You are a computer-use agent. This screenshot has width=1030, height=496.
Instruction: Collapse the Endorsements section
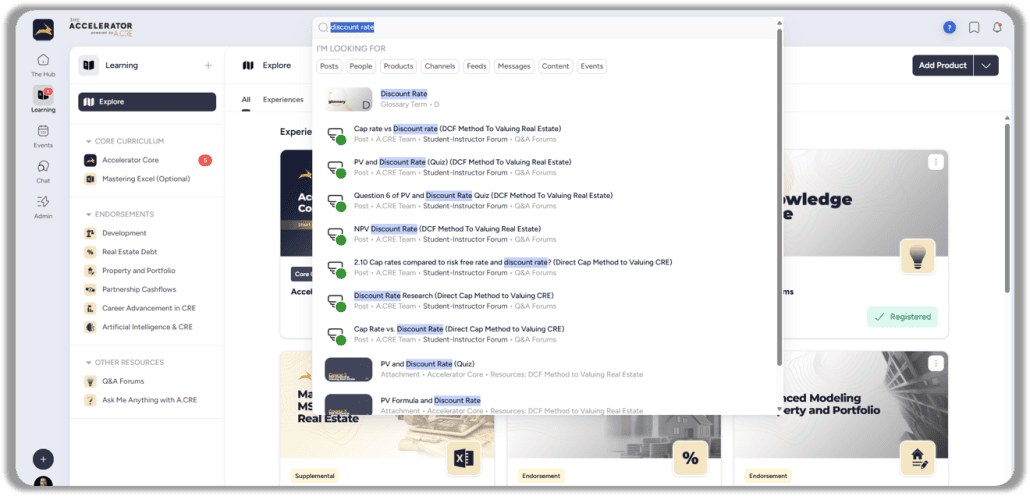point(88,214)
